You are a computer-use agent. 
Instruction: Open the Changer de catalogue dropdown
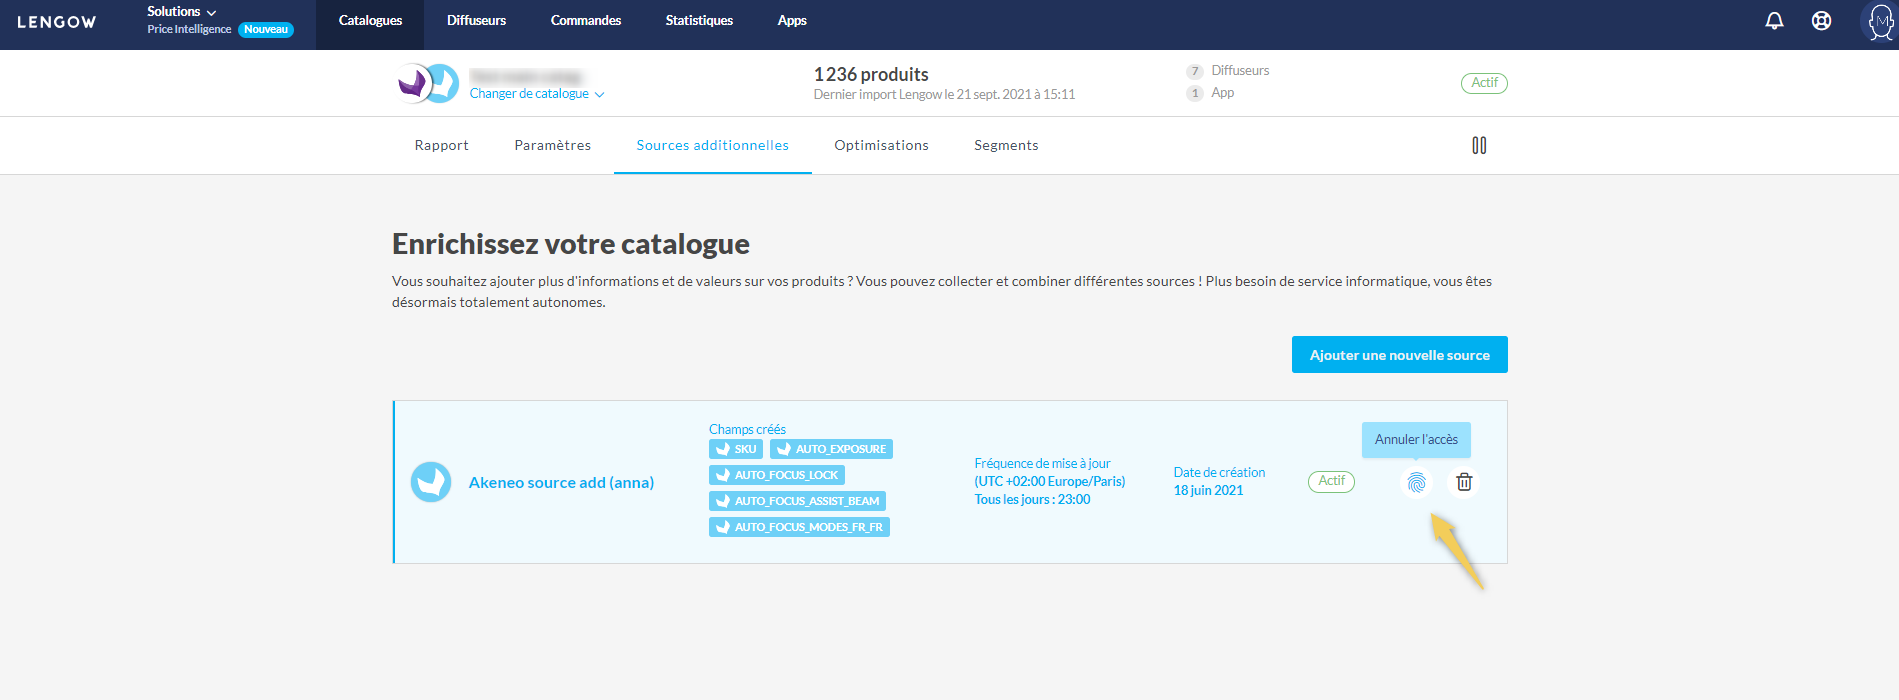point(537,94)
